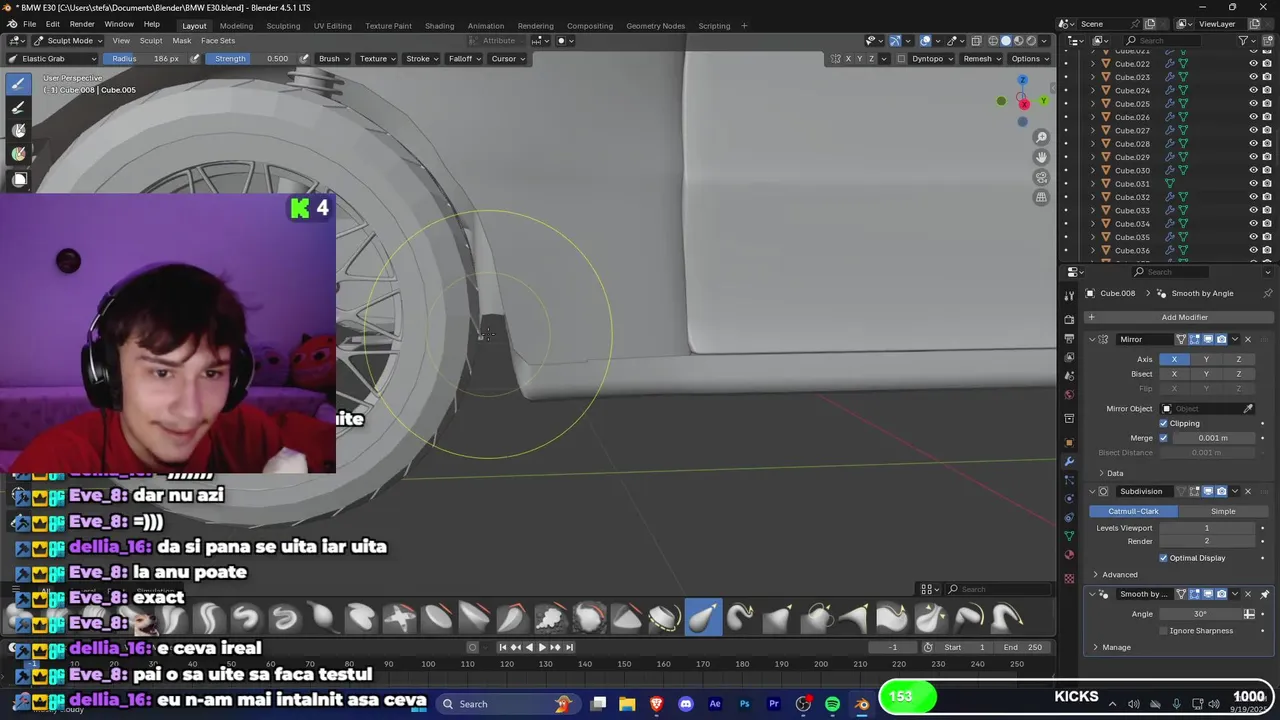
Task: Enable Ignore Sharpness checkbox
Action: [1163, 631]
